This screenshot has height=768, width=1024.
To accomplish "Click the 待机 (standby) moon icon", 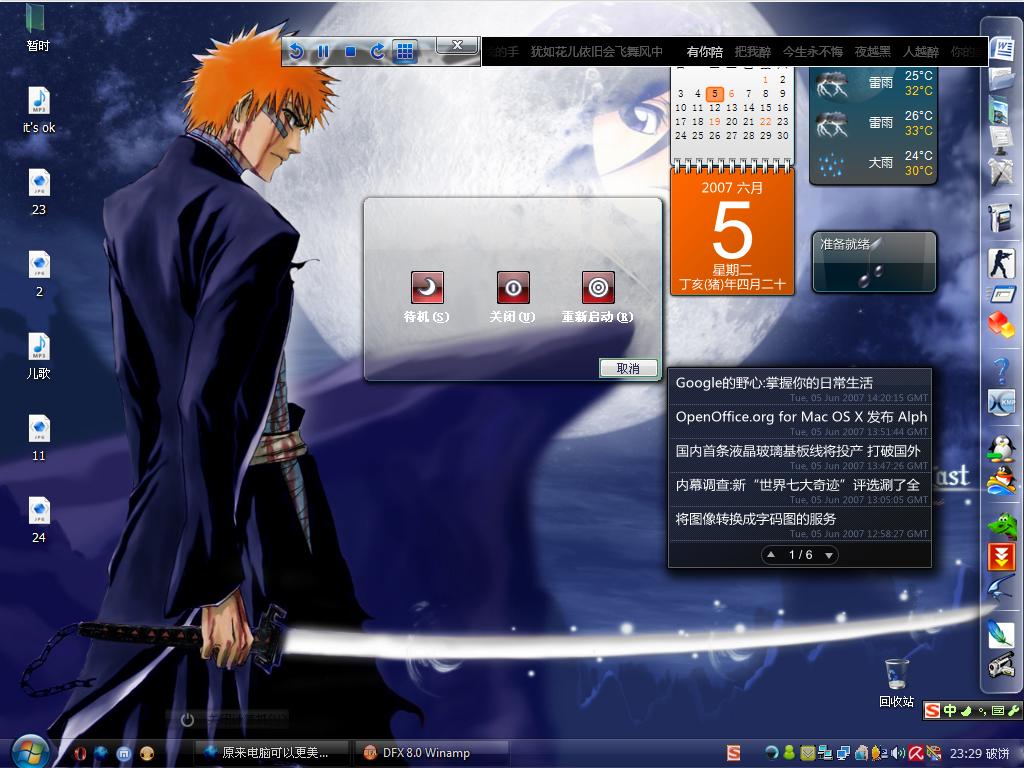I will 427,287.
